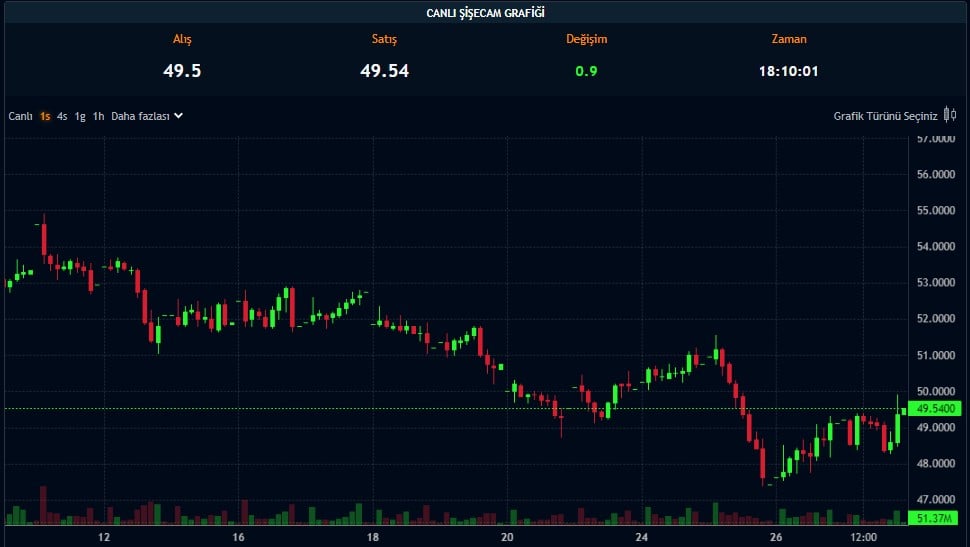Switch to the 1s timeframe
The height and width of the screenshot is (547, 970).
tap(45, 116)
